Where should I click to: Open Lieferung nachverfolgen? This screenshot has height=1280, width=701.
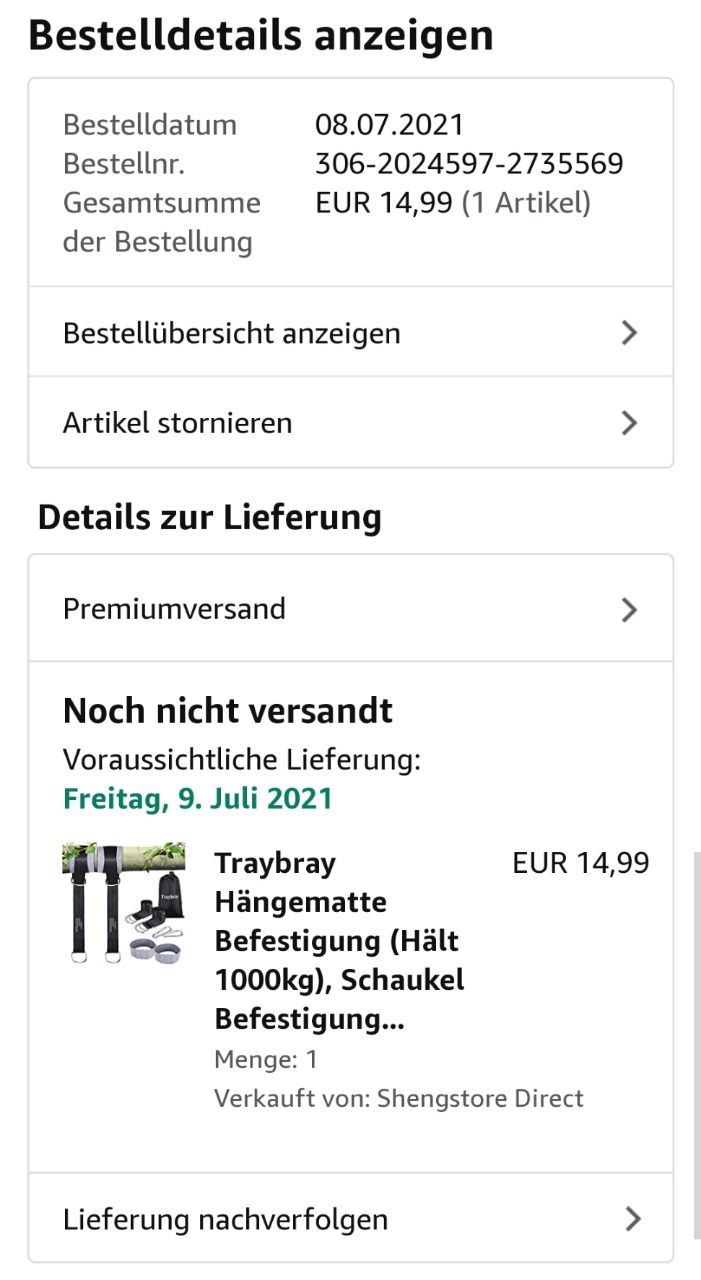tap(350, 1218)
